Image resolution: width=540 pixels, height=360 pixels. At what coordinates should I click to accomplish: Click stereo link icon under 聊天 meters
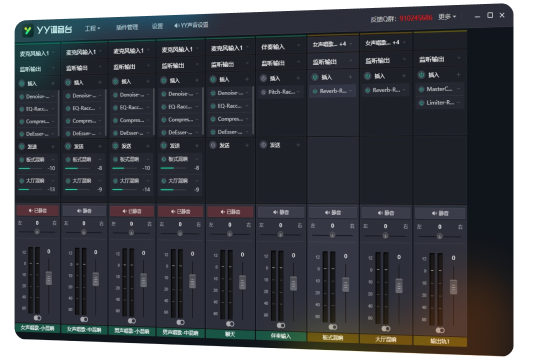point(230,324)
